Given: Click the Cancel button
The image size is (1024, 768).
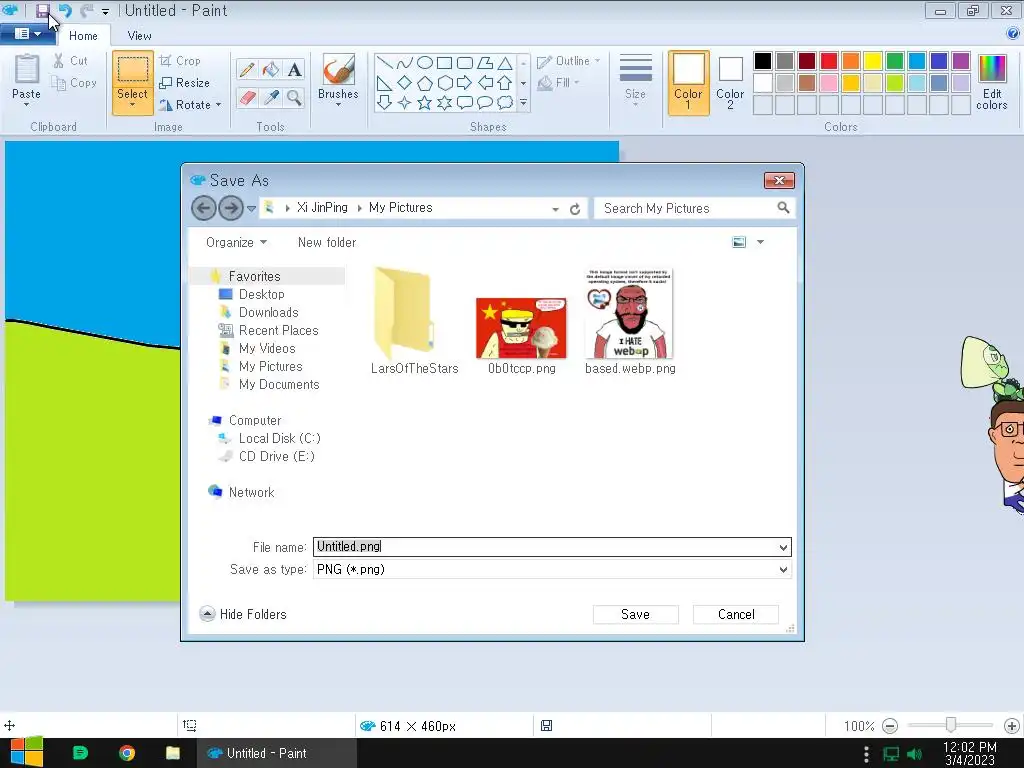Looking at the screenshot, I should [736, 615].
